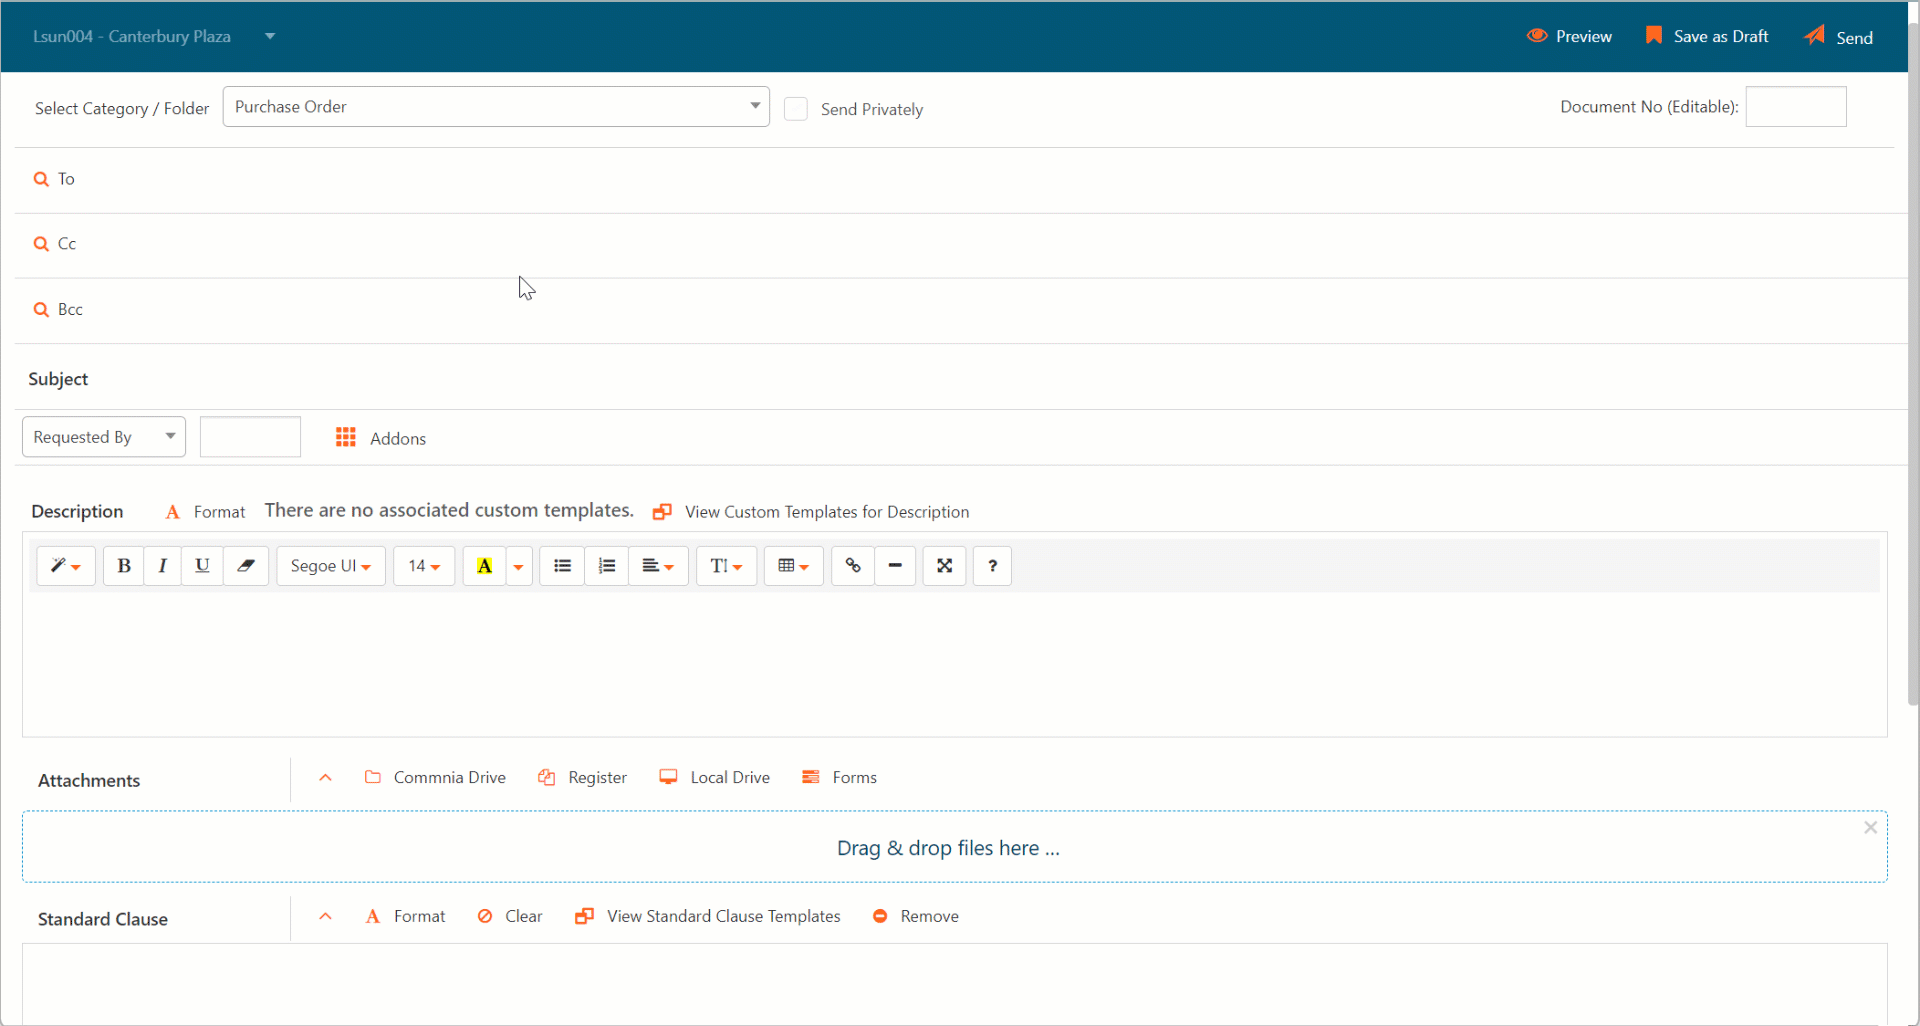This screenshot has height=1026, width=1920.
Task: Insert unordered bullet list
Action: coord(562,566)
